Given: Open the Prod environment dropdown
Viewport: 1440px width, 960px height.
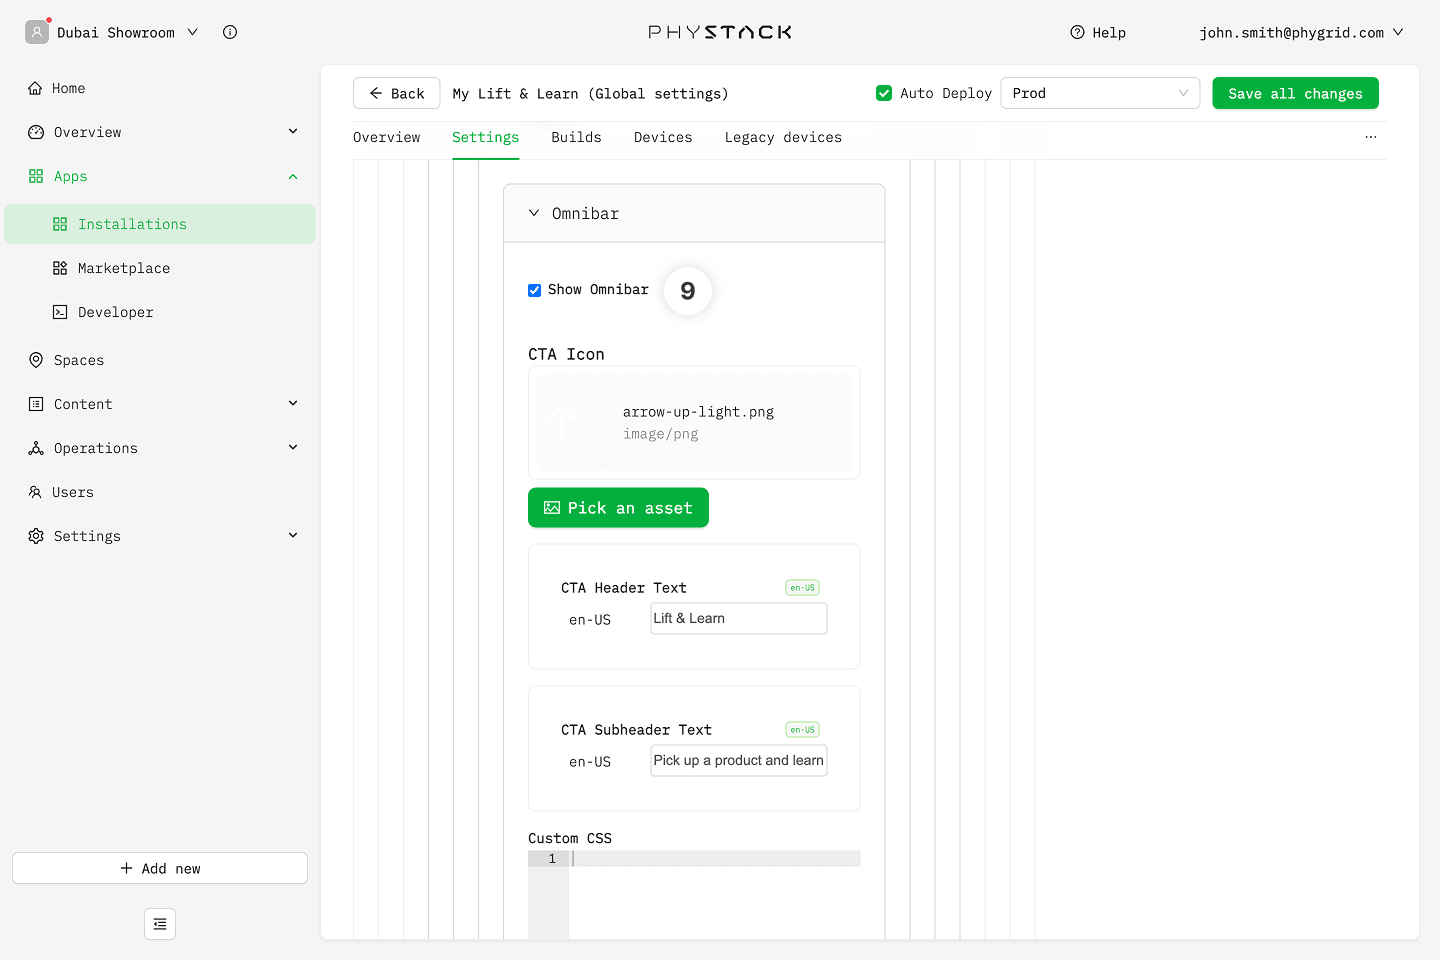Looking at the screenshot, I should tap(1100, 93).
